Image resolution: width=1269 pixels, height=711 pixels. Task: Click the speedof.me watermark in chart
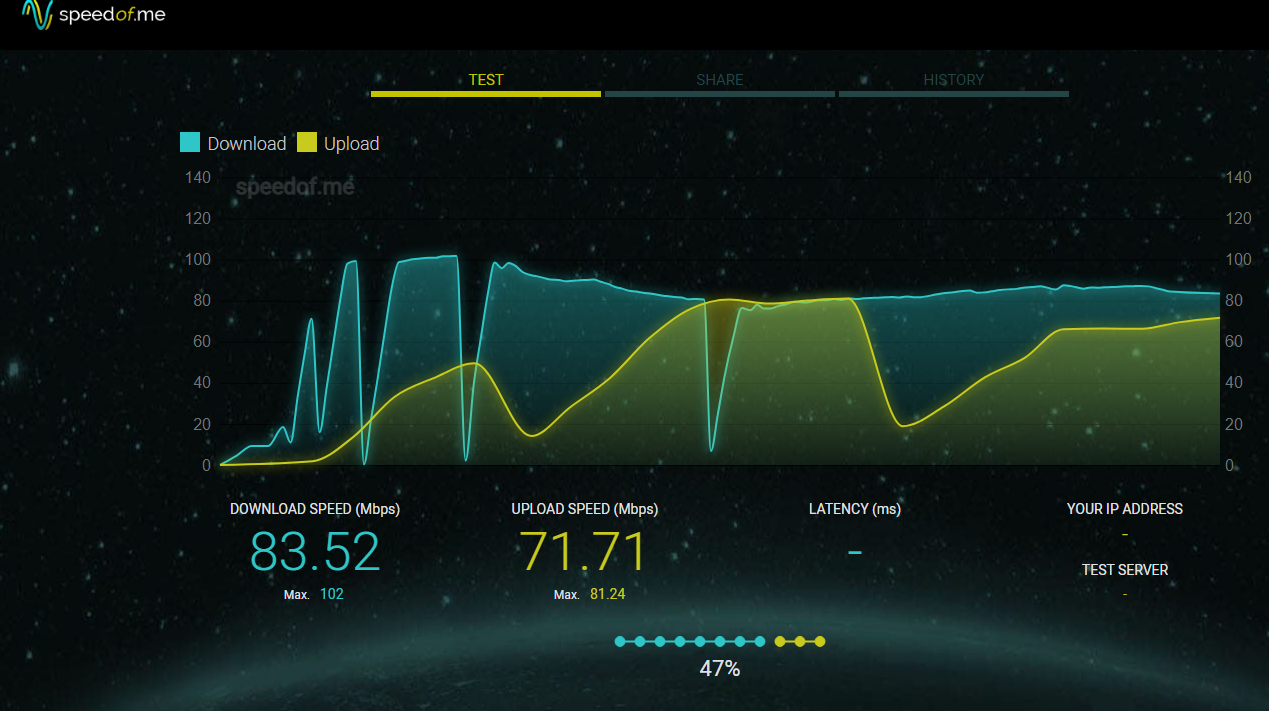tap(294, 186)
